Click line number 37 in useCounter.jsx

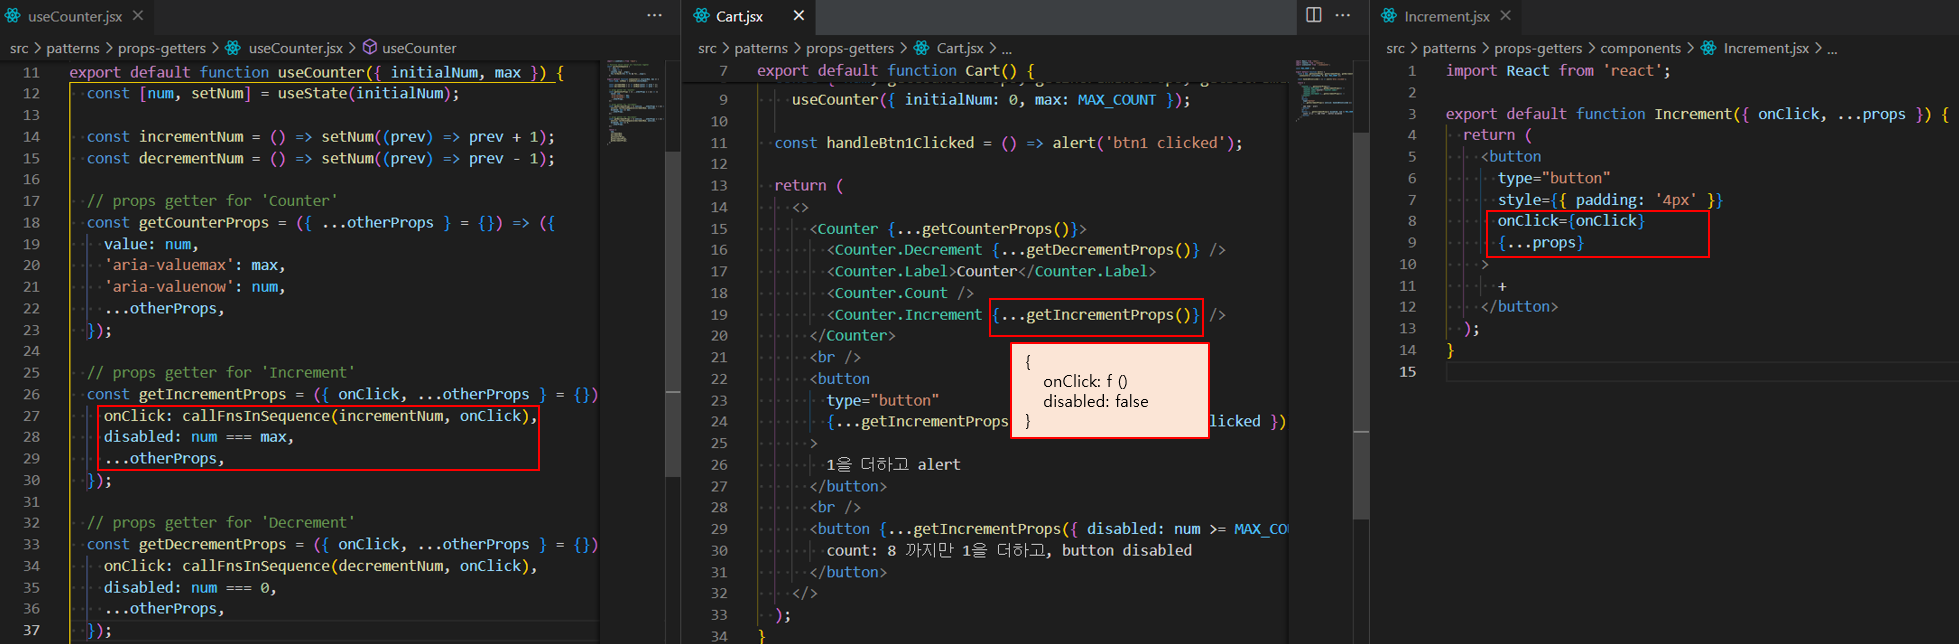point(31,630)
